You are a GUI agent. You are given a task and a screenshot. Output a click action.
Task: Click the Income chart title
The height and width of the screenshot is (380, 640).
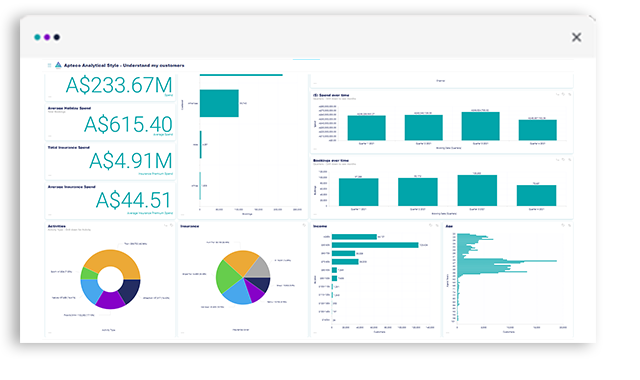pos(320,226)
